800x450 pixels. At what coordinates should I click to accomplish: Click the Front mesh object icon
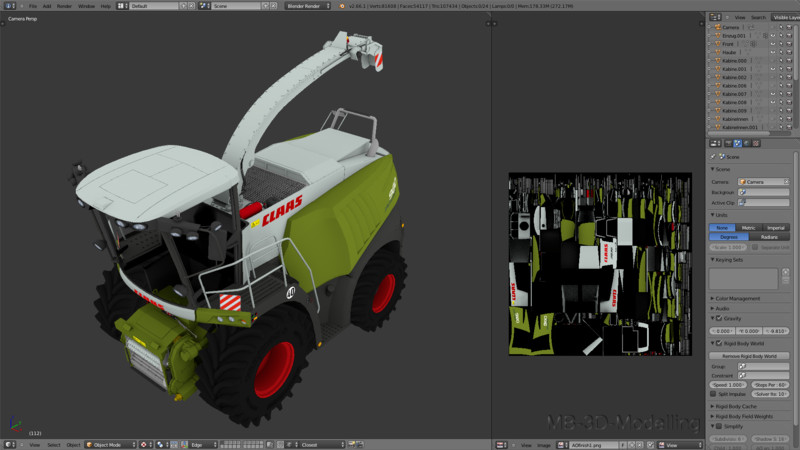point(718,44)
